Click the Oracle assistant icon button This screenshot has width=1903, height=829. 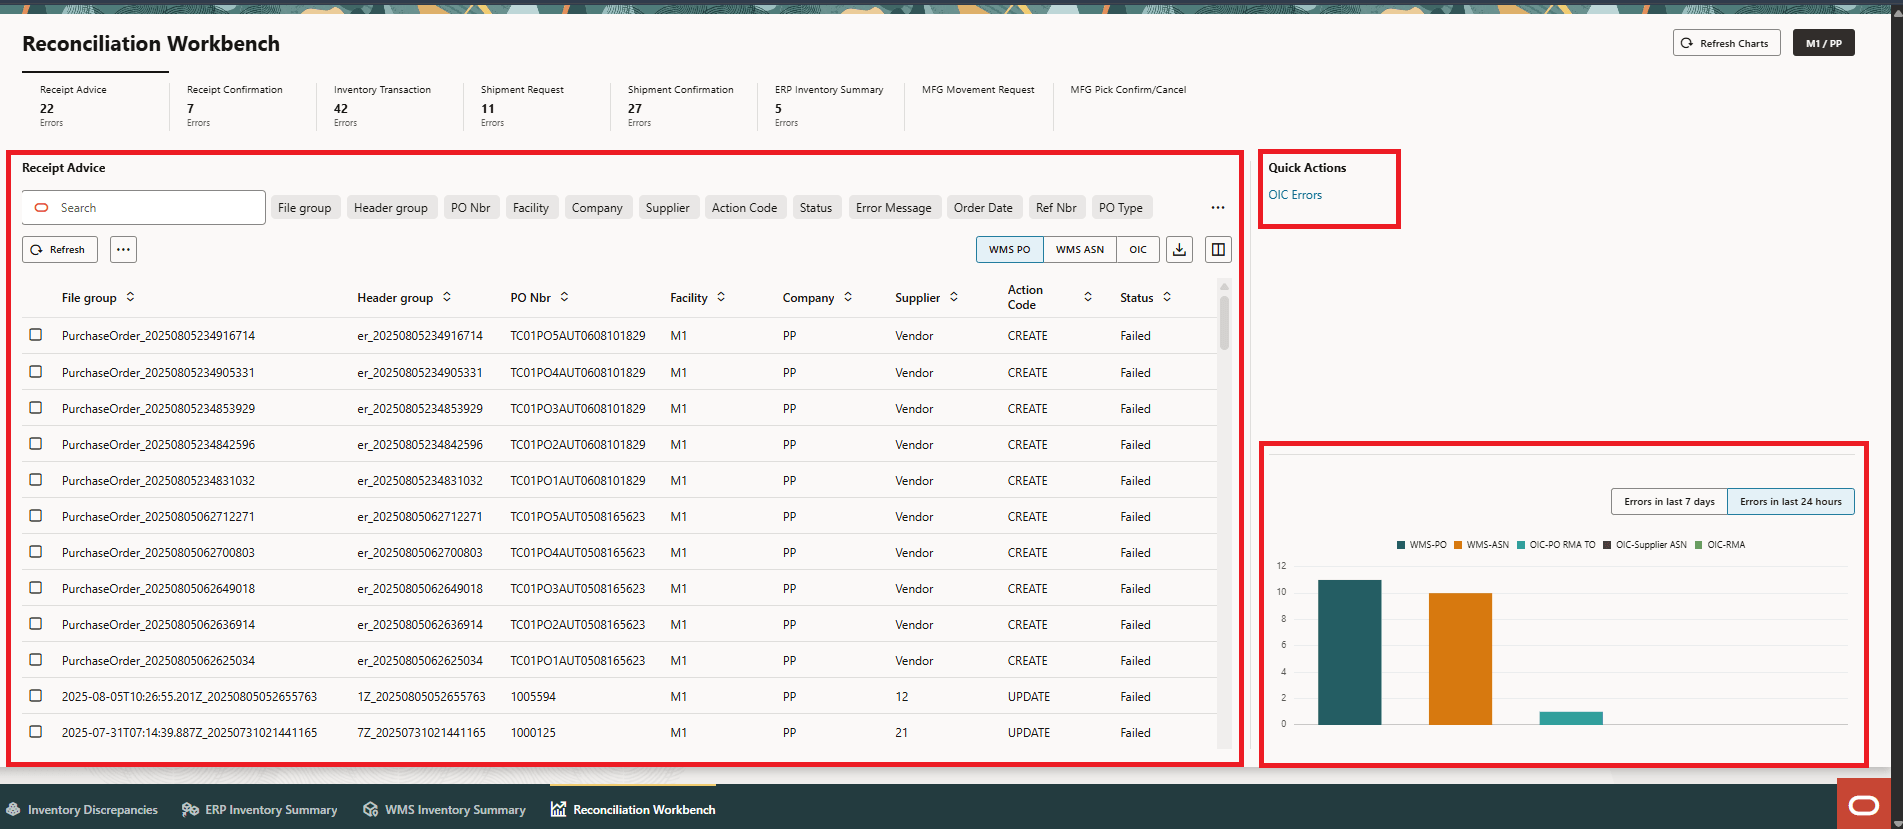click(1864, 805)
